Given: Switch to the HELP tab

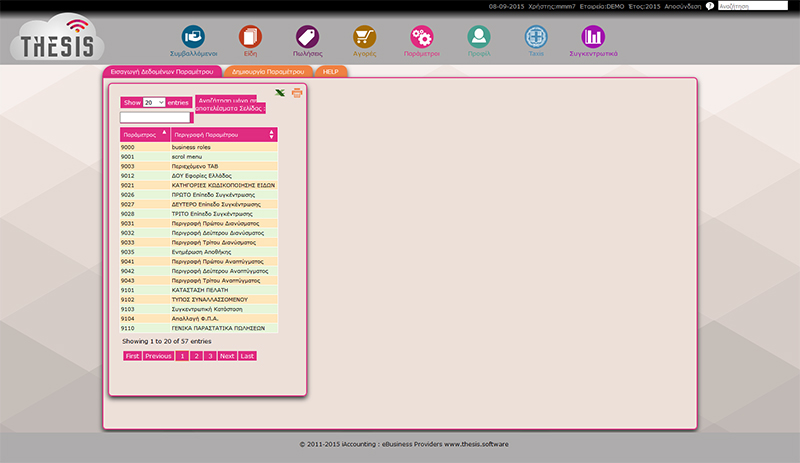Looking at the screenshot, I should click(331, 72).
